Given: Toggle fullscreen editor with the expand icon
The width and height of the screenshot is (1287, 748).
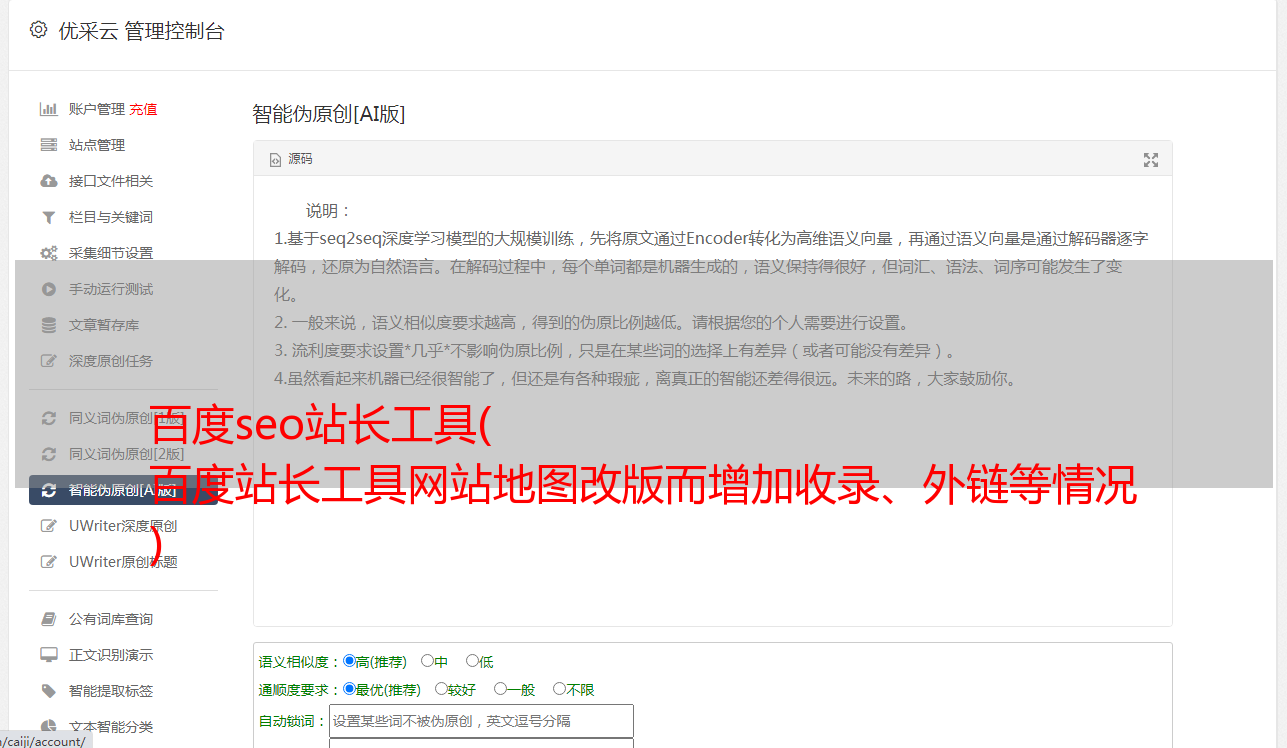Looking at the screenshot, I should pos(1151,160).
